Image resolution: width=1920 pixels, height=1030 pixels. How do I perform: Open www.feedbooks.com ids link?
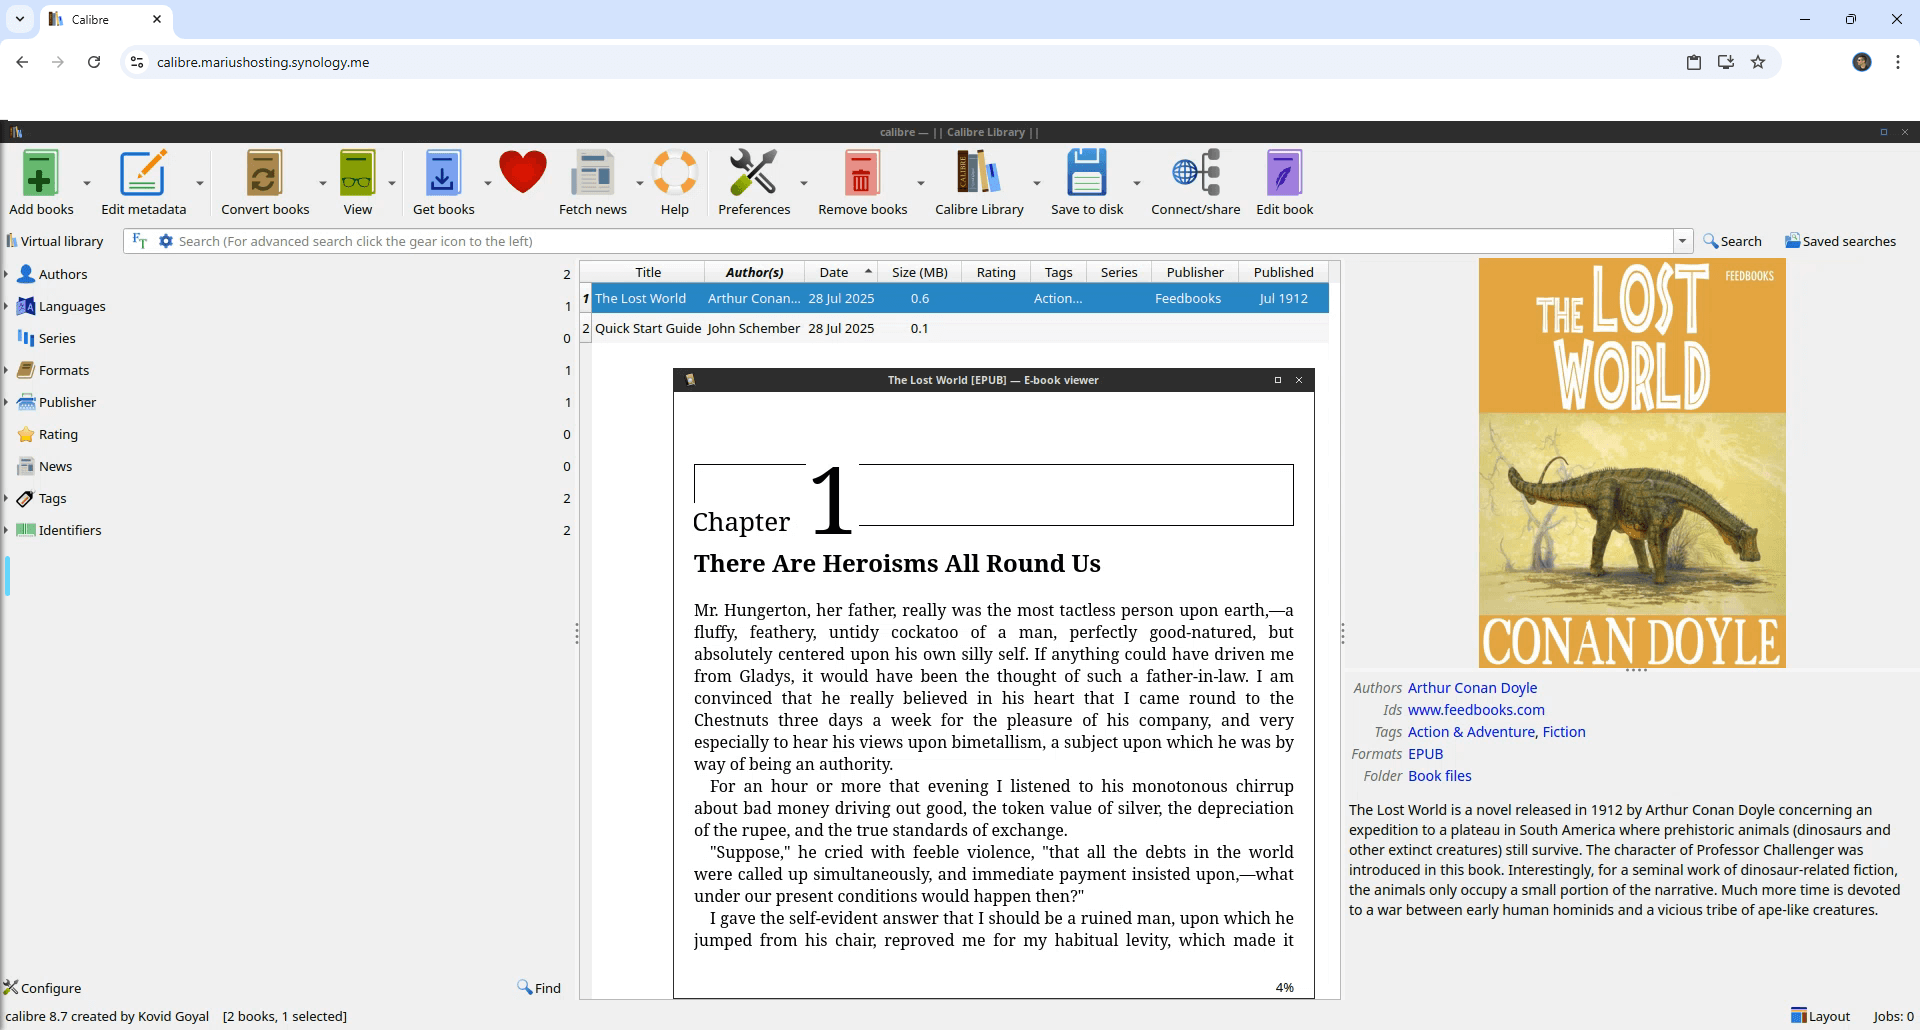(x=1476, y=710)
